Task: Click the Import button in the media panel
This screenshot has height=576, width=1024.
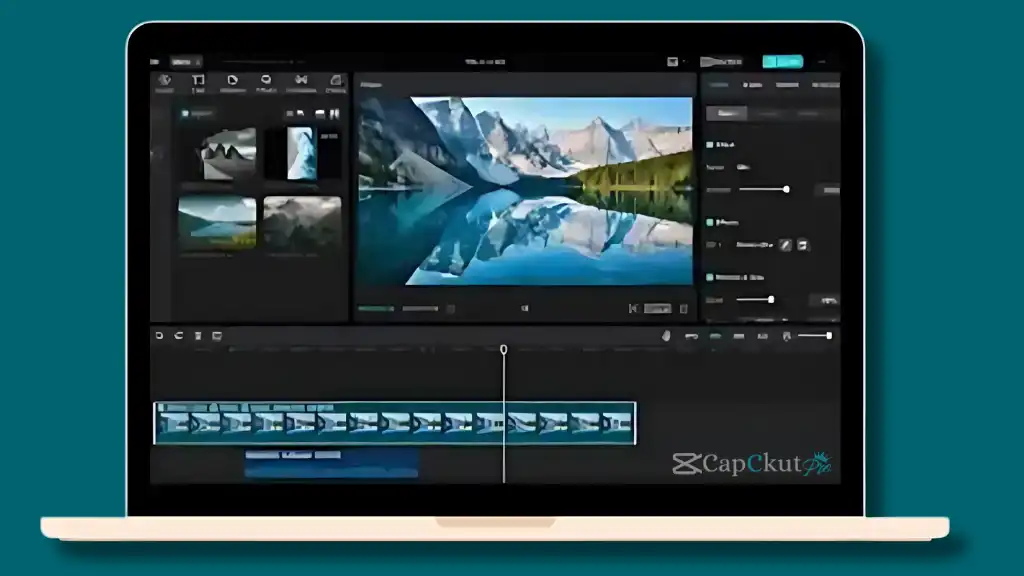Action: coord(197,113)
